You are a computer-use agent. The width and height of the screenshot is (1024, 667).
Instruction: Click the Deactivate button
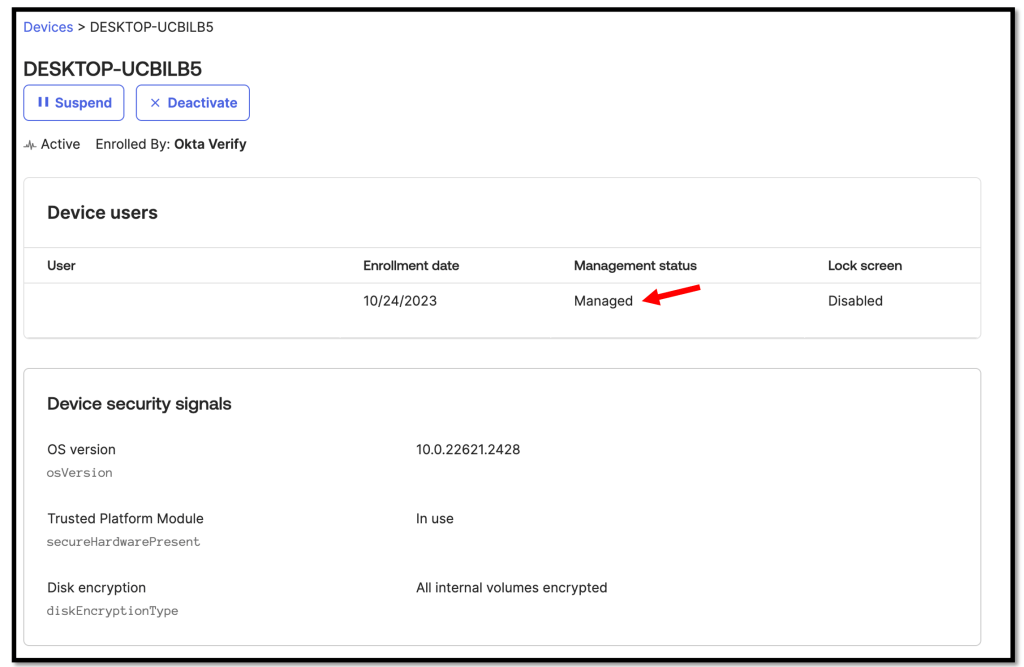coord(193,103)
